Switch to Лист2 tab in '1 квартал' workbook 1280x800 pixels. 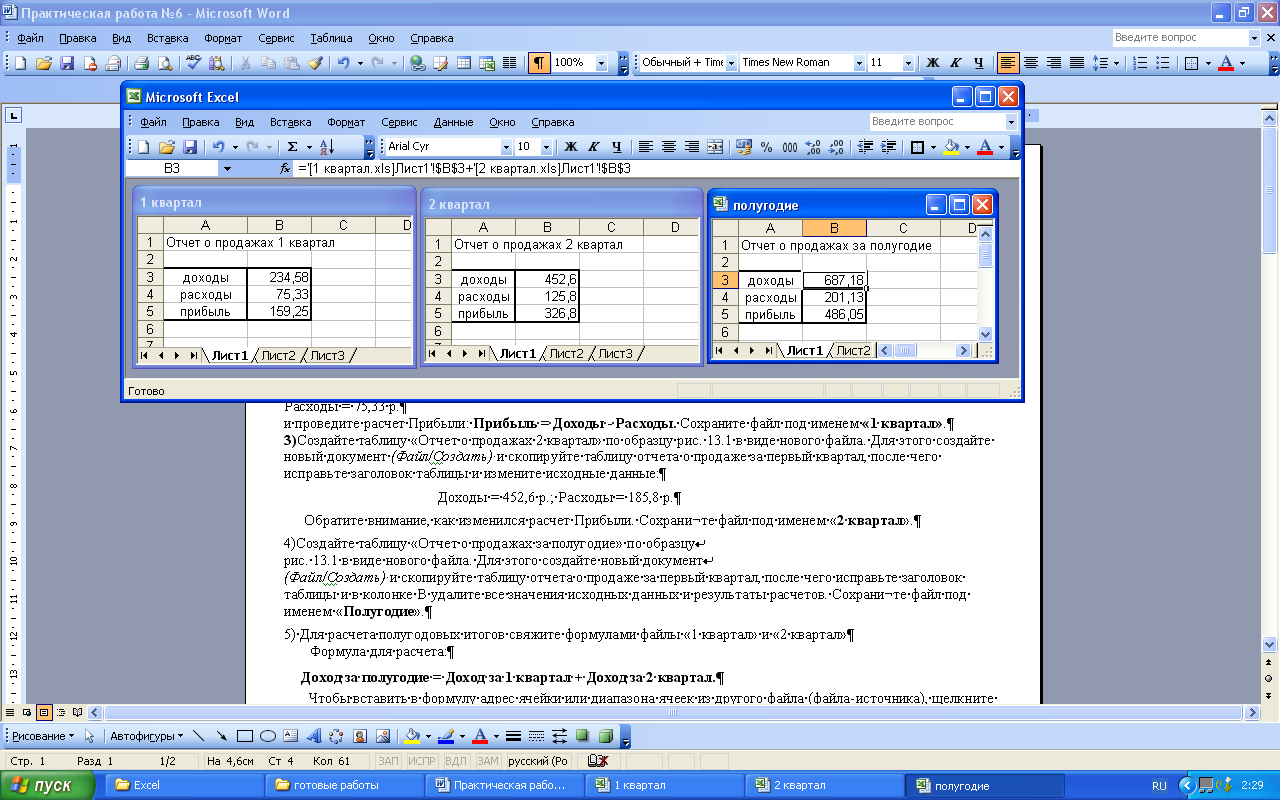tap(279, 355)
